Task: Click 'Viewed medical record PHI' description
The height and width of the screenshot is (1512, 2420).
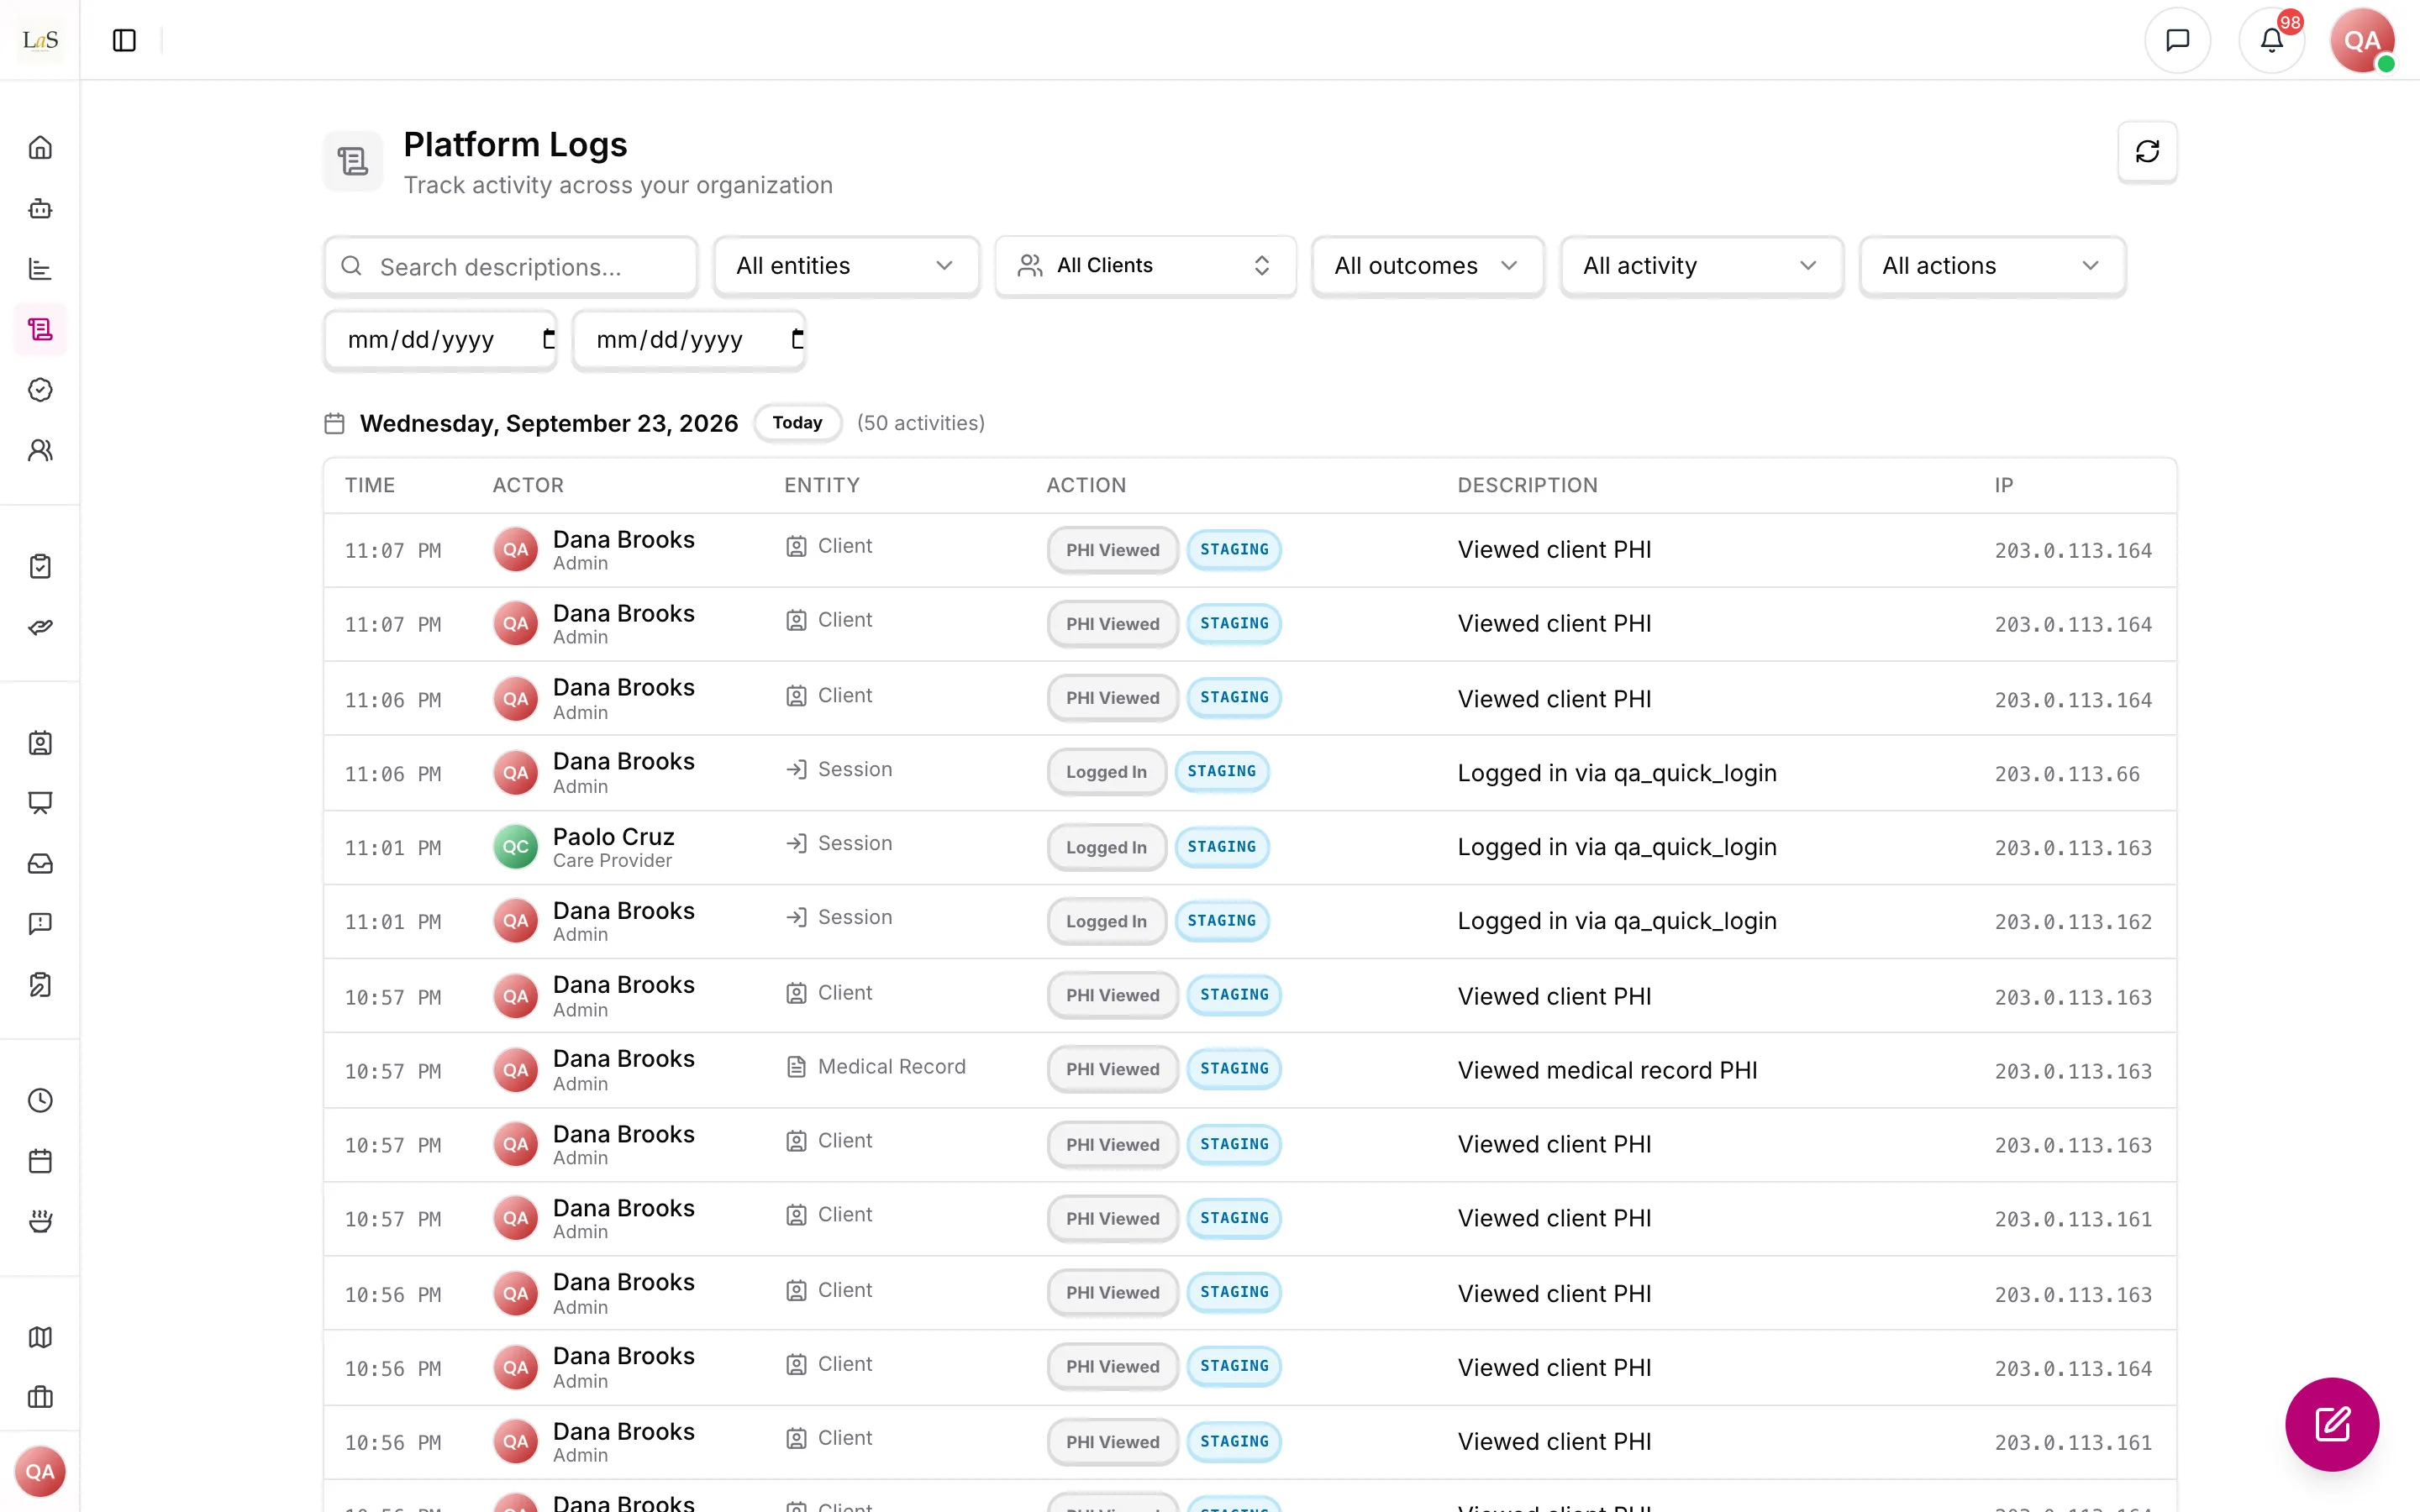Action: [x=1607, y=1070]
